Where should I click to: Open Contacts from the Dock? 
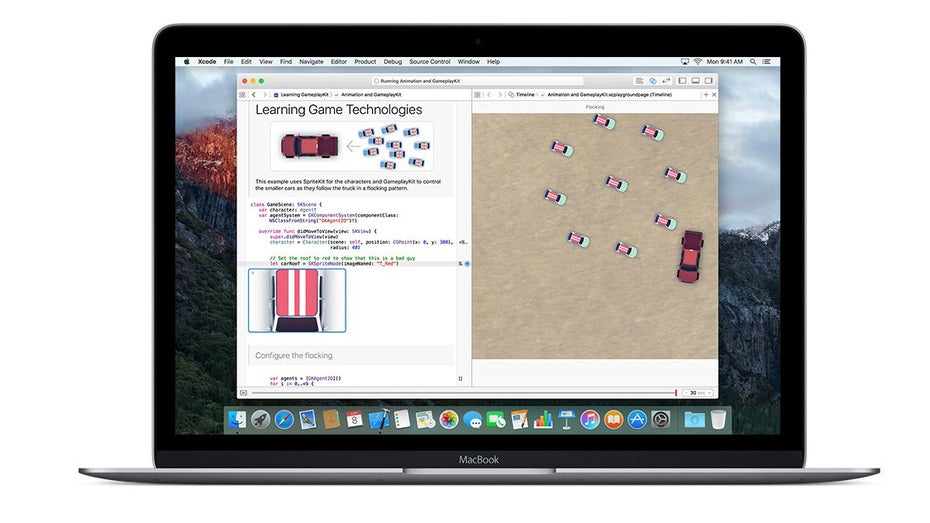point(331,420)
